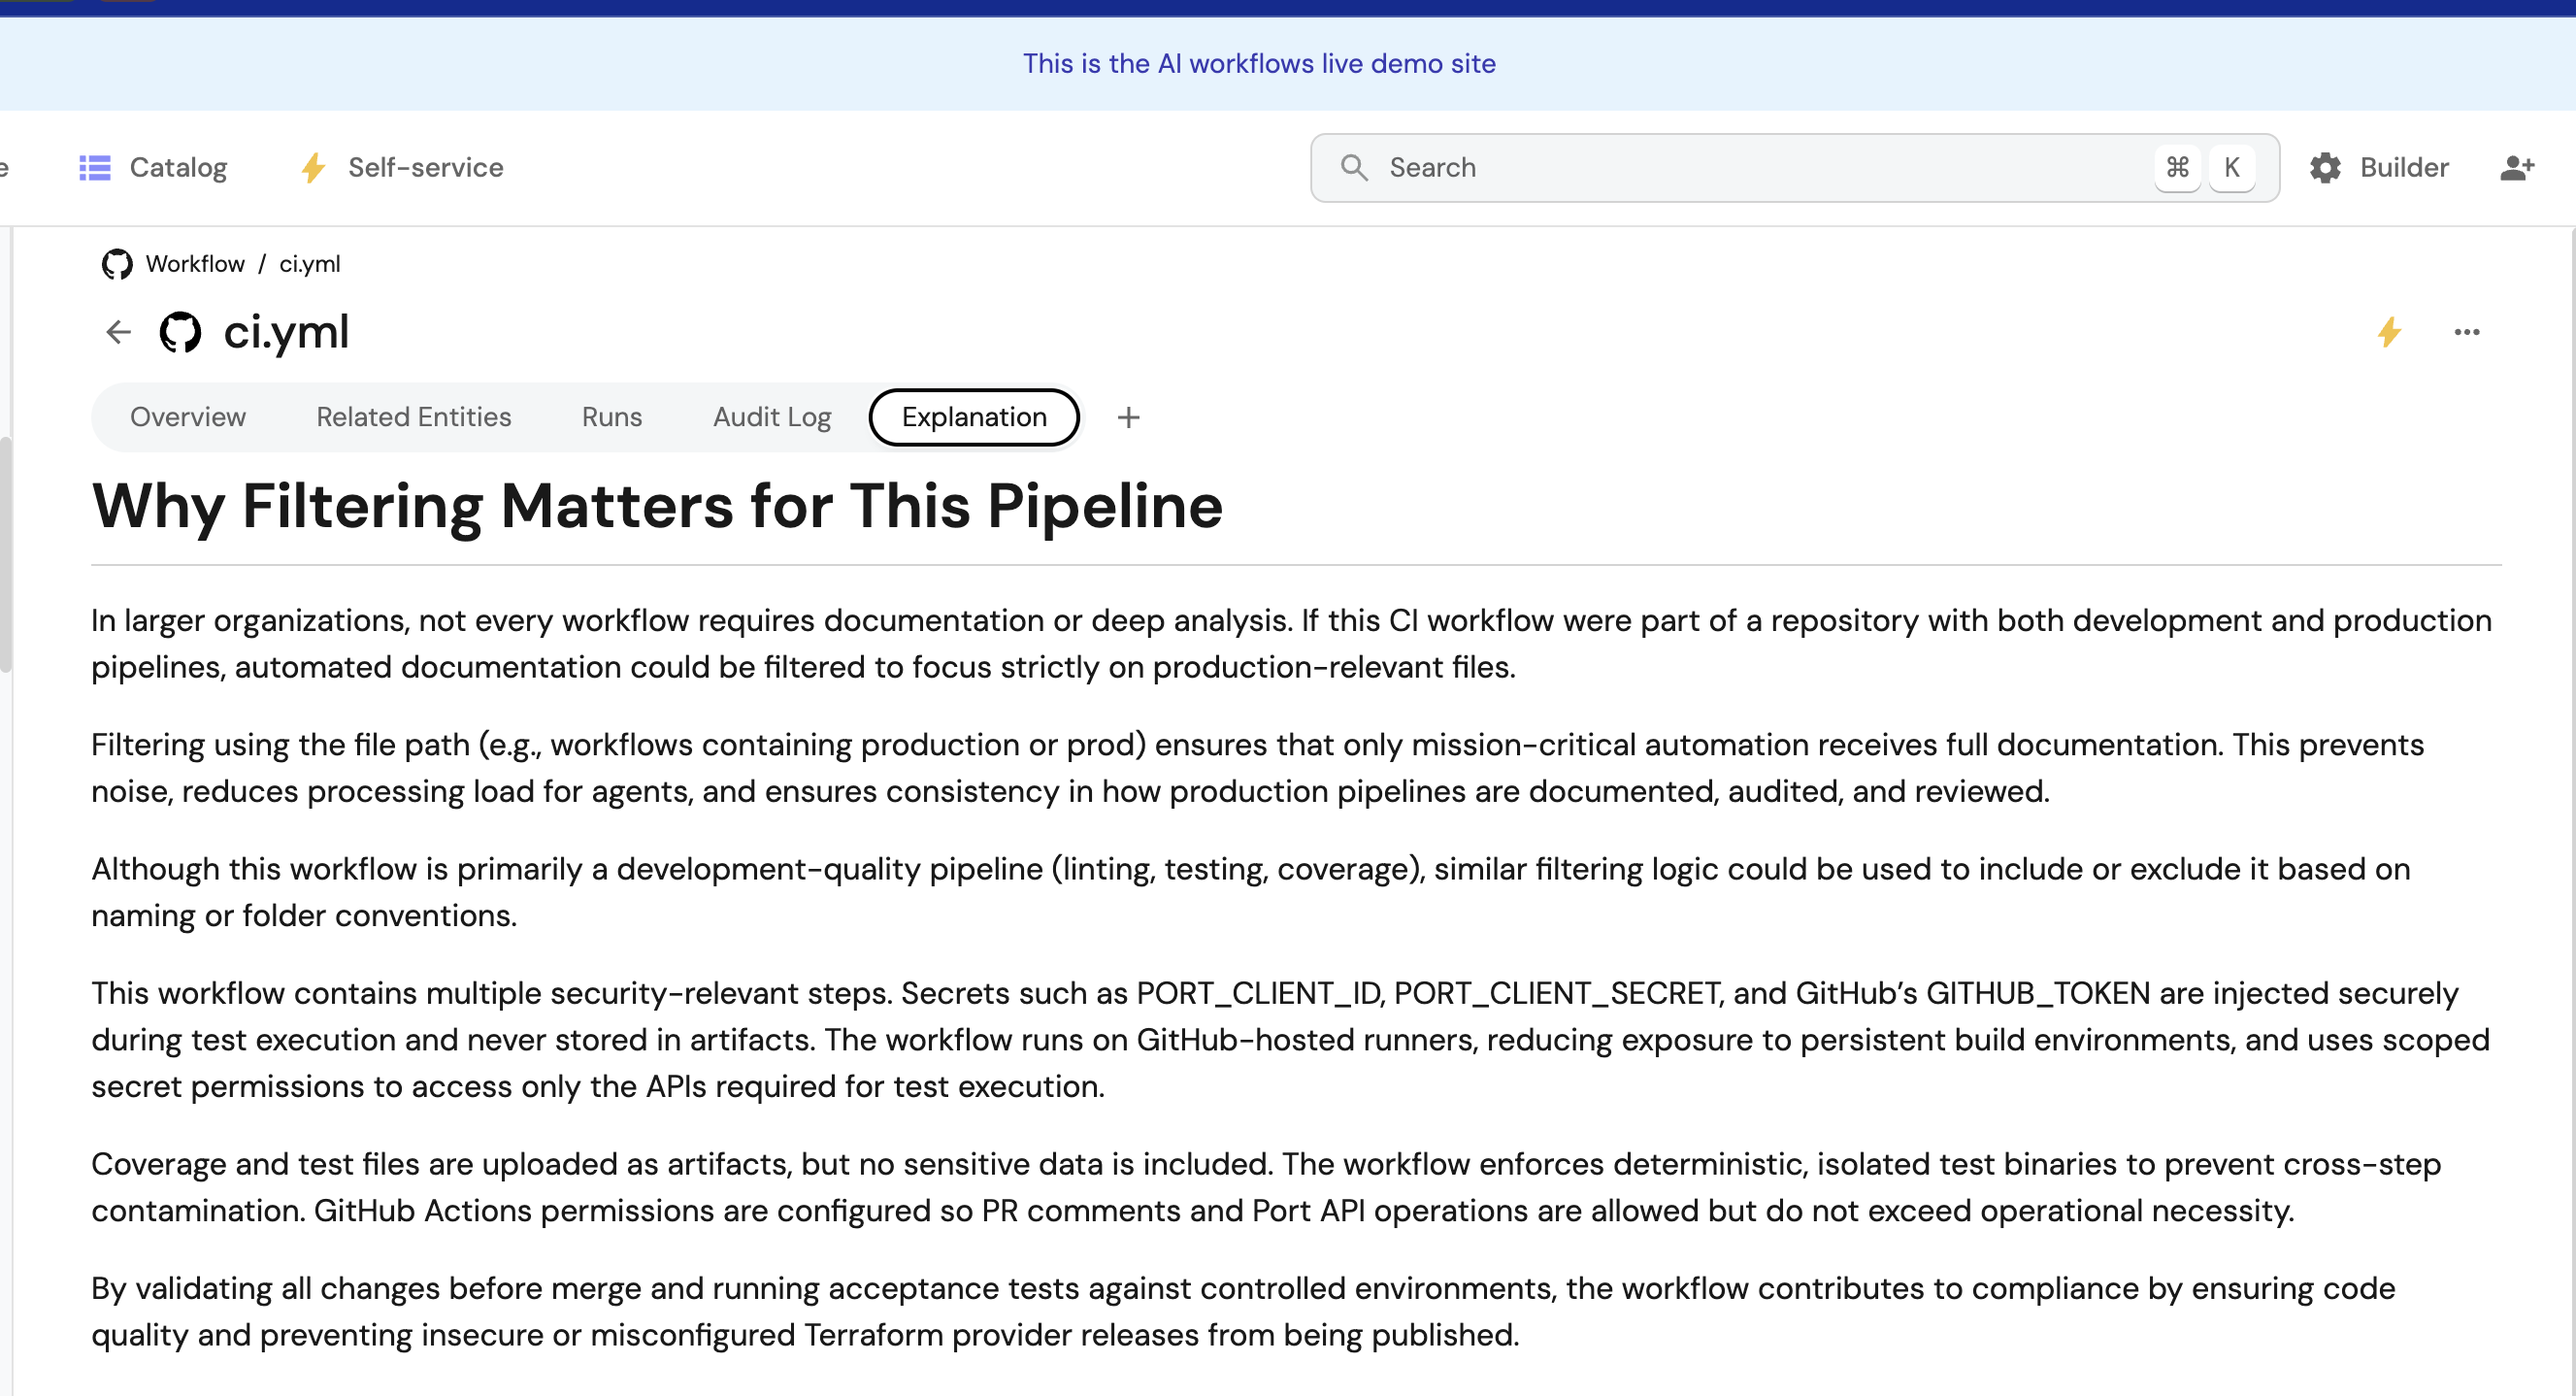The height and width of the screenshot is (1396, 2576).
Task: Select the Explanation tab
Action: (x=973, y=417)
